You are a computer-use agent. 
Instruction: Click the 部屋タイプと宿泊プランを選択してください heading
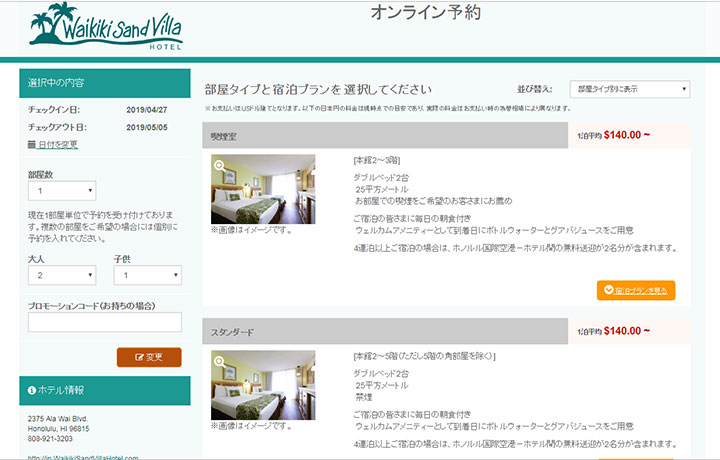318,90
